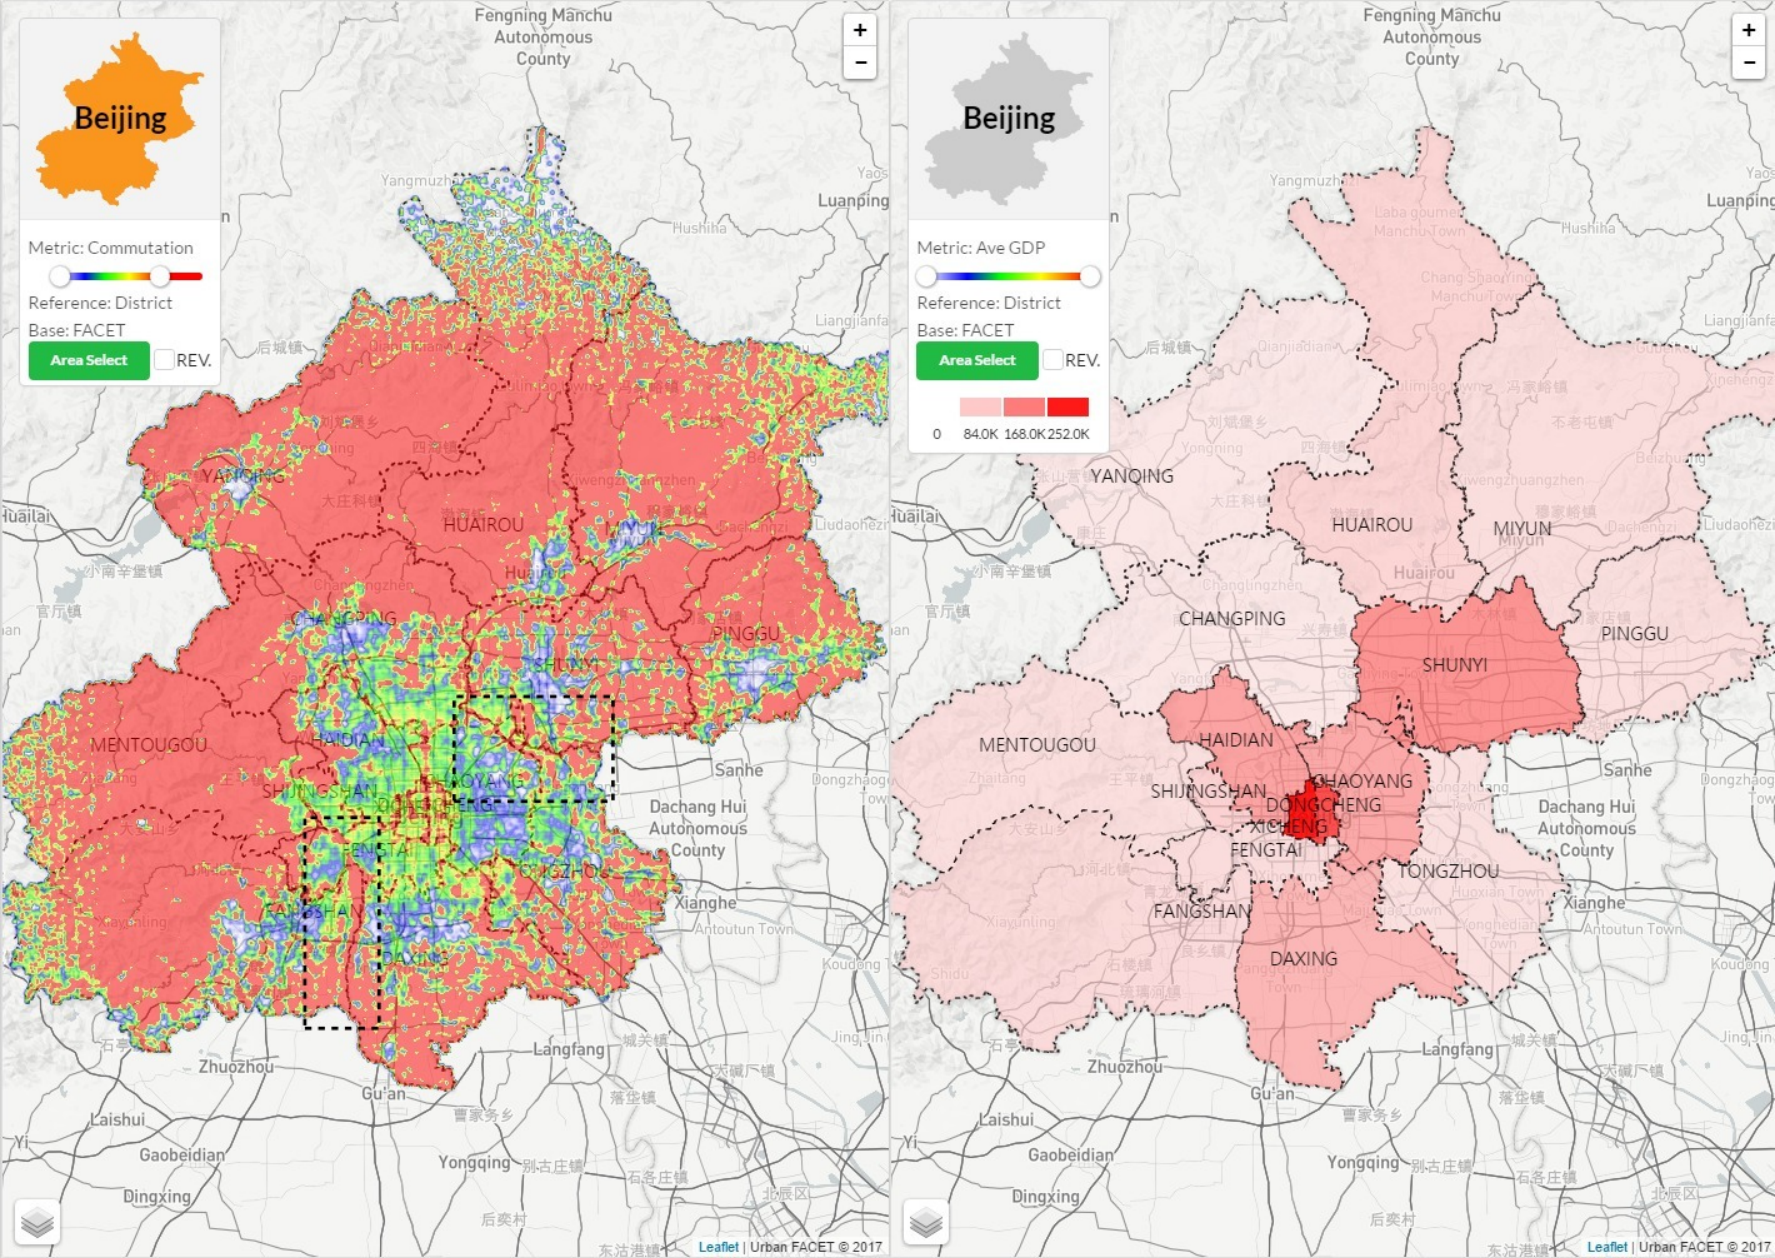Screen dimensions: 1775x1258
Task: Open the Leaflet link on the left map
Action: click(x=718, y=1246)
